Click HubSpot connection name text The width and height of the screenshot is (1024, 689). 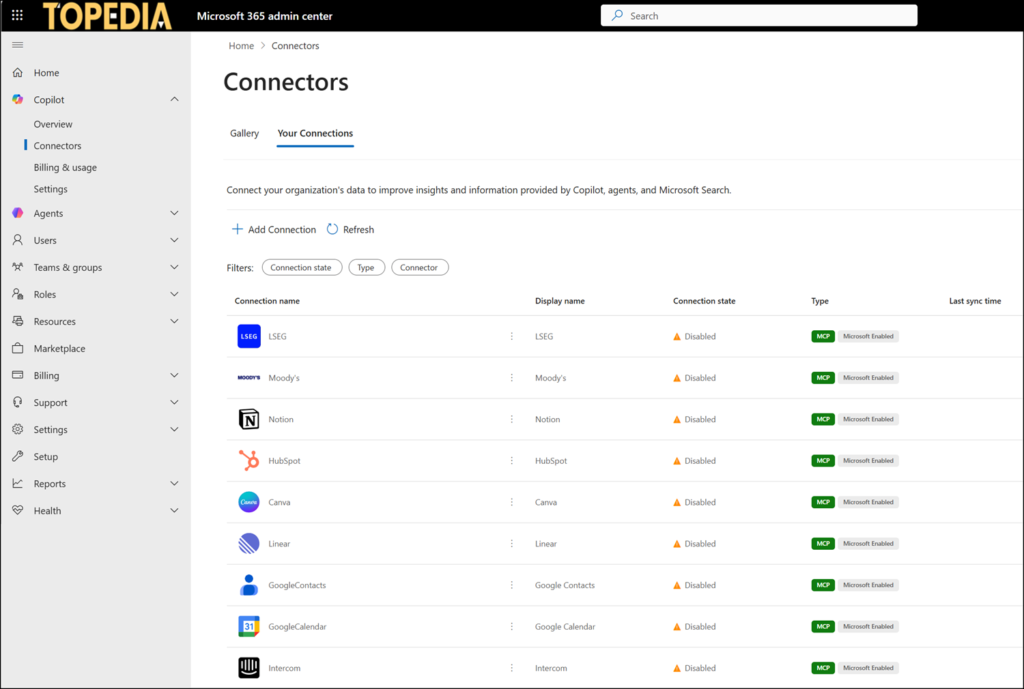click(x=284, y=460)
